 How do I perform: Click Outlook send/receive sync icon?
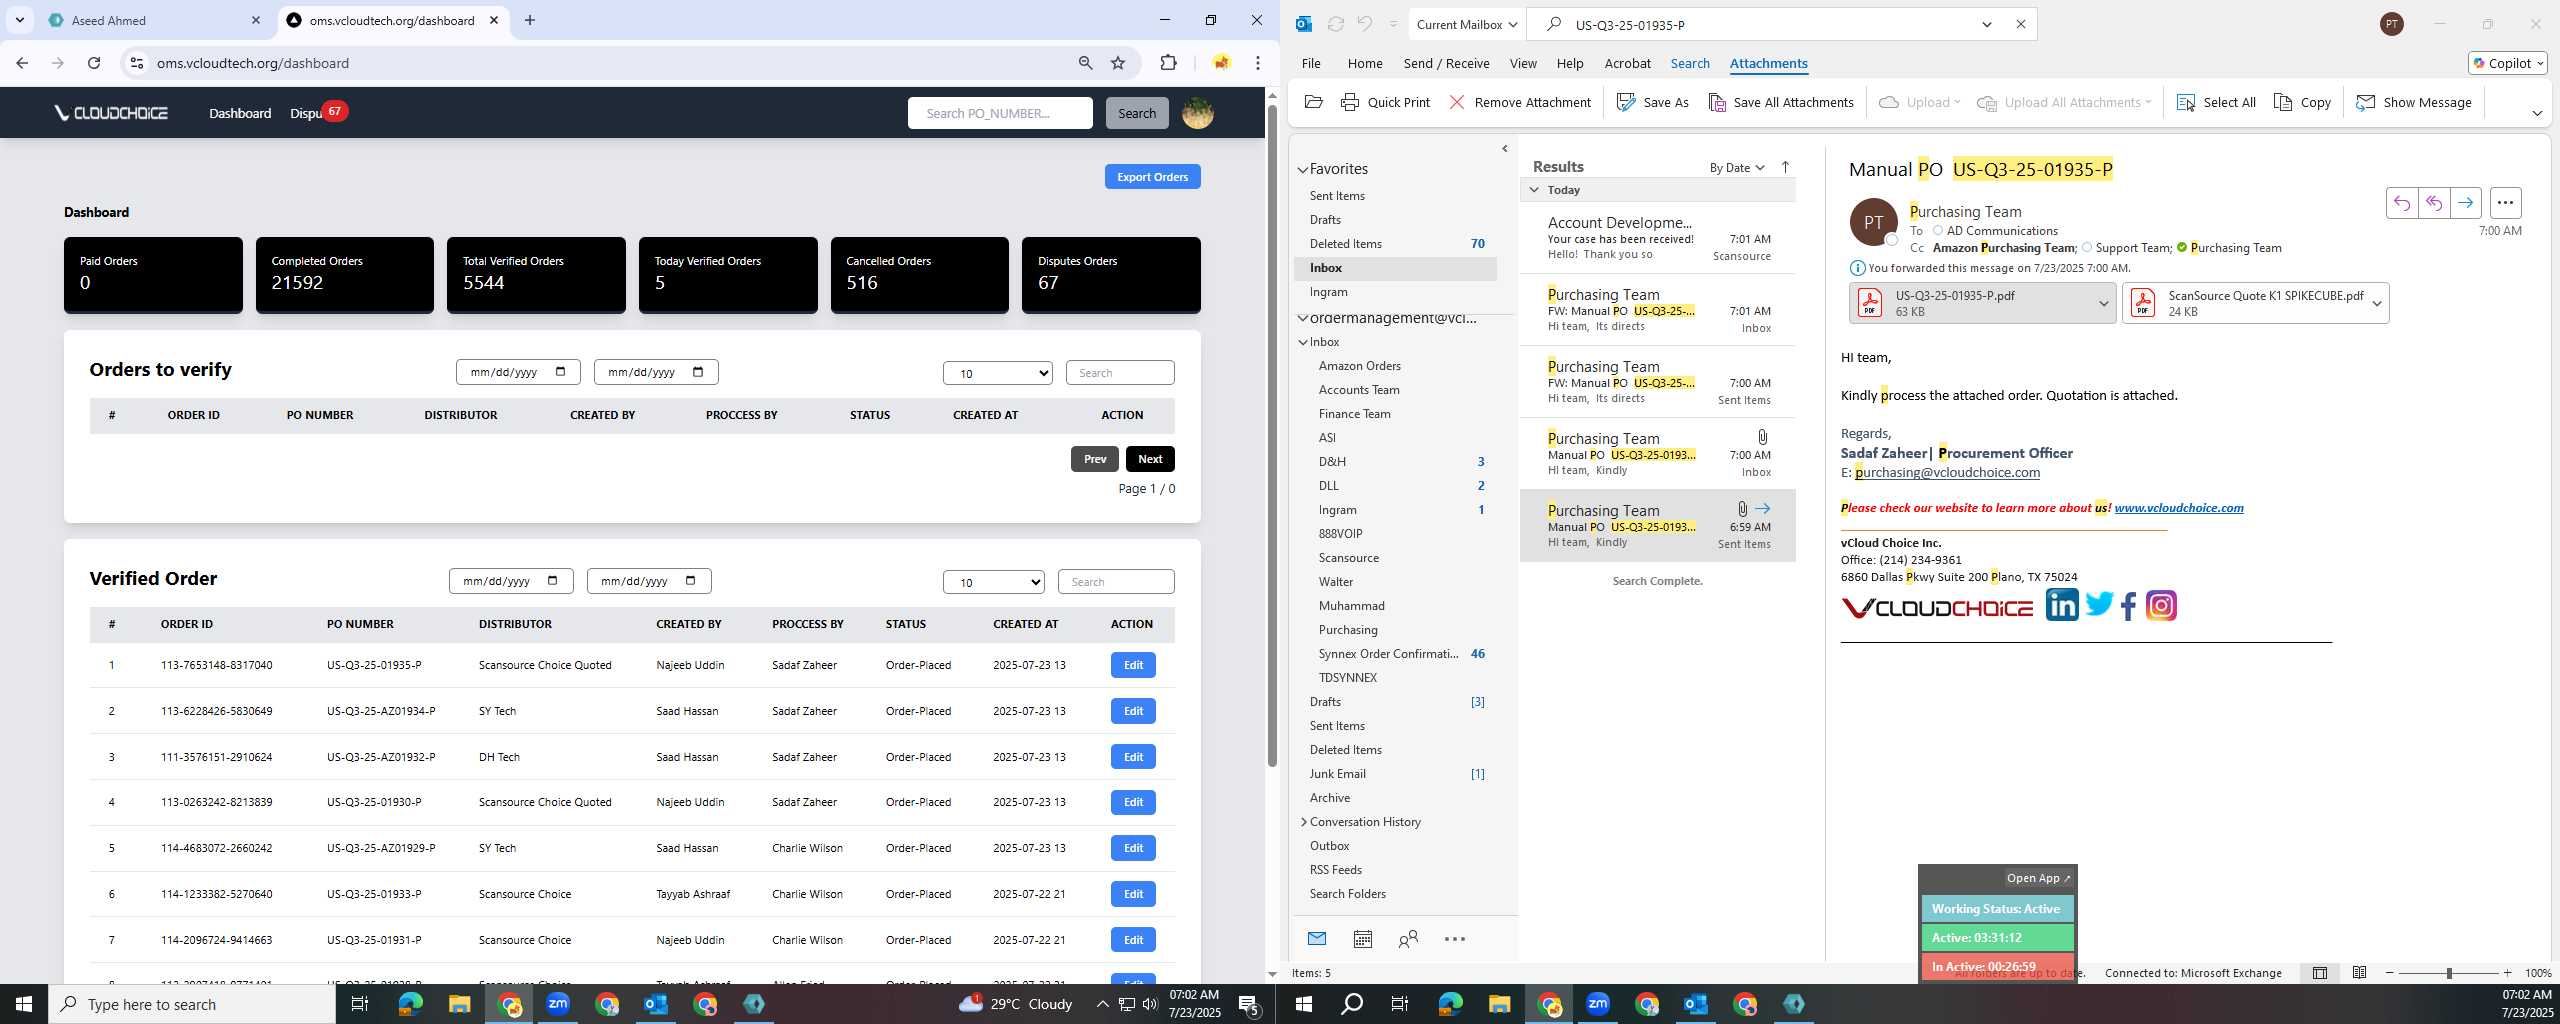(x=1335, y=24)
